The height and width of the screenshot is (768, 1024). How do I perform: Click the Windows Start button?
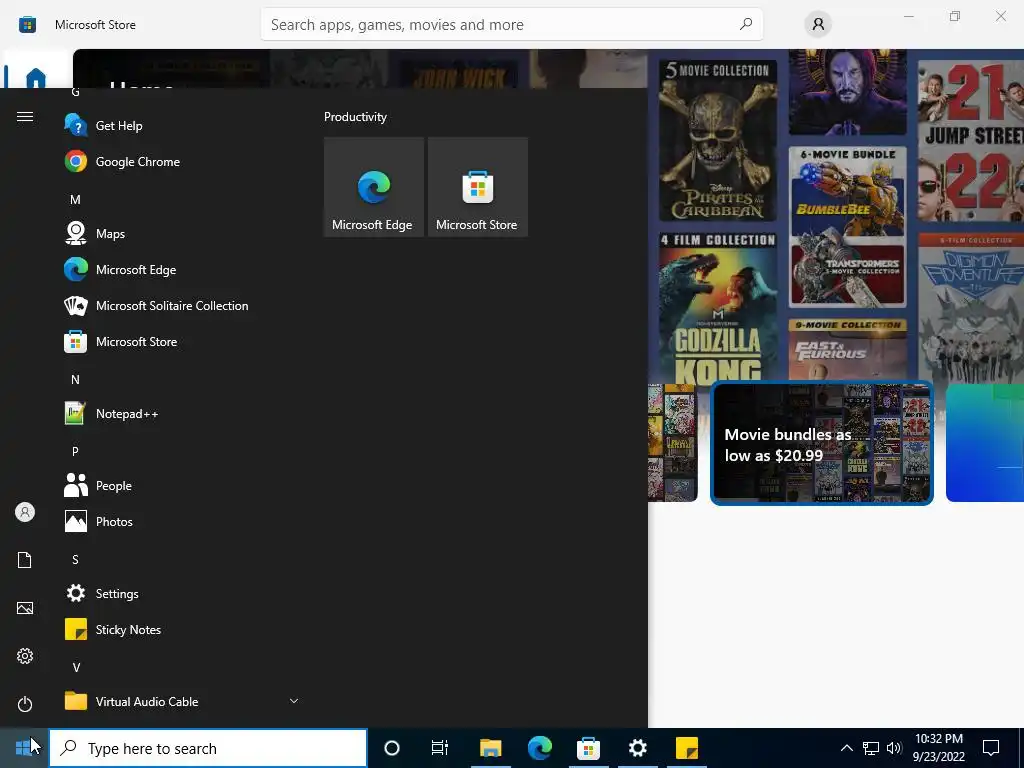pos(24,748)
